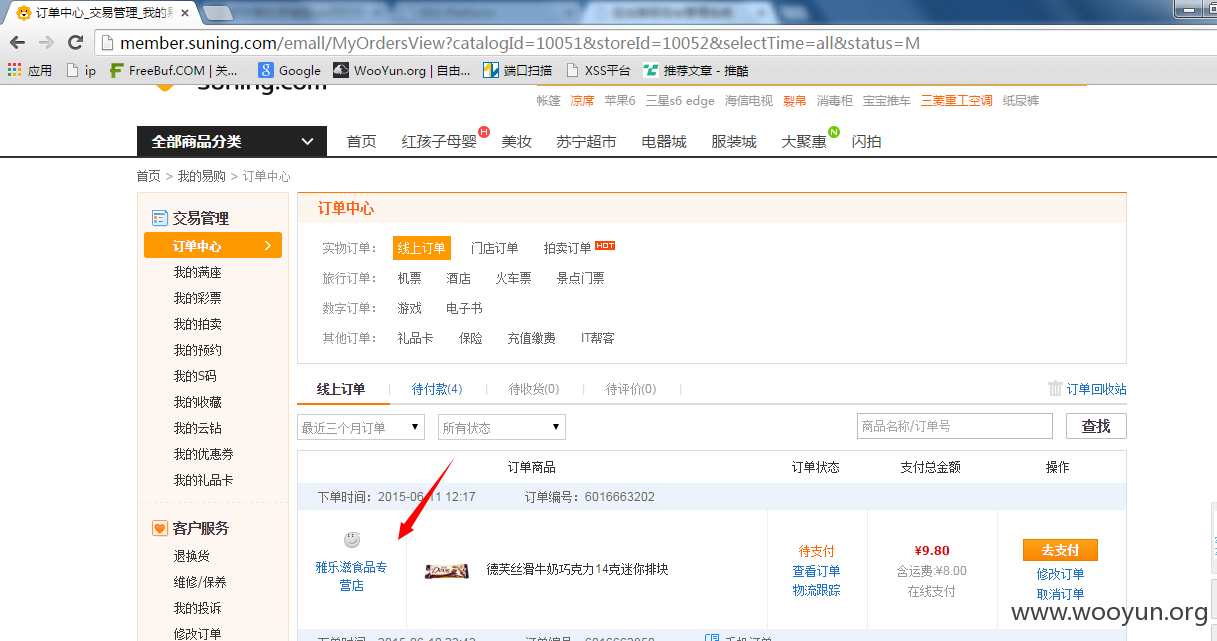Screen dimensions: 1217x641
Task: Open IT帮客 orders
Action: point(598,338)
